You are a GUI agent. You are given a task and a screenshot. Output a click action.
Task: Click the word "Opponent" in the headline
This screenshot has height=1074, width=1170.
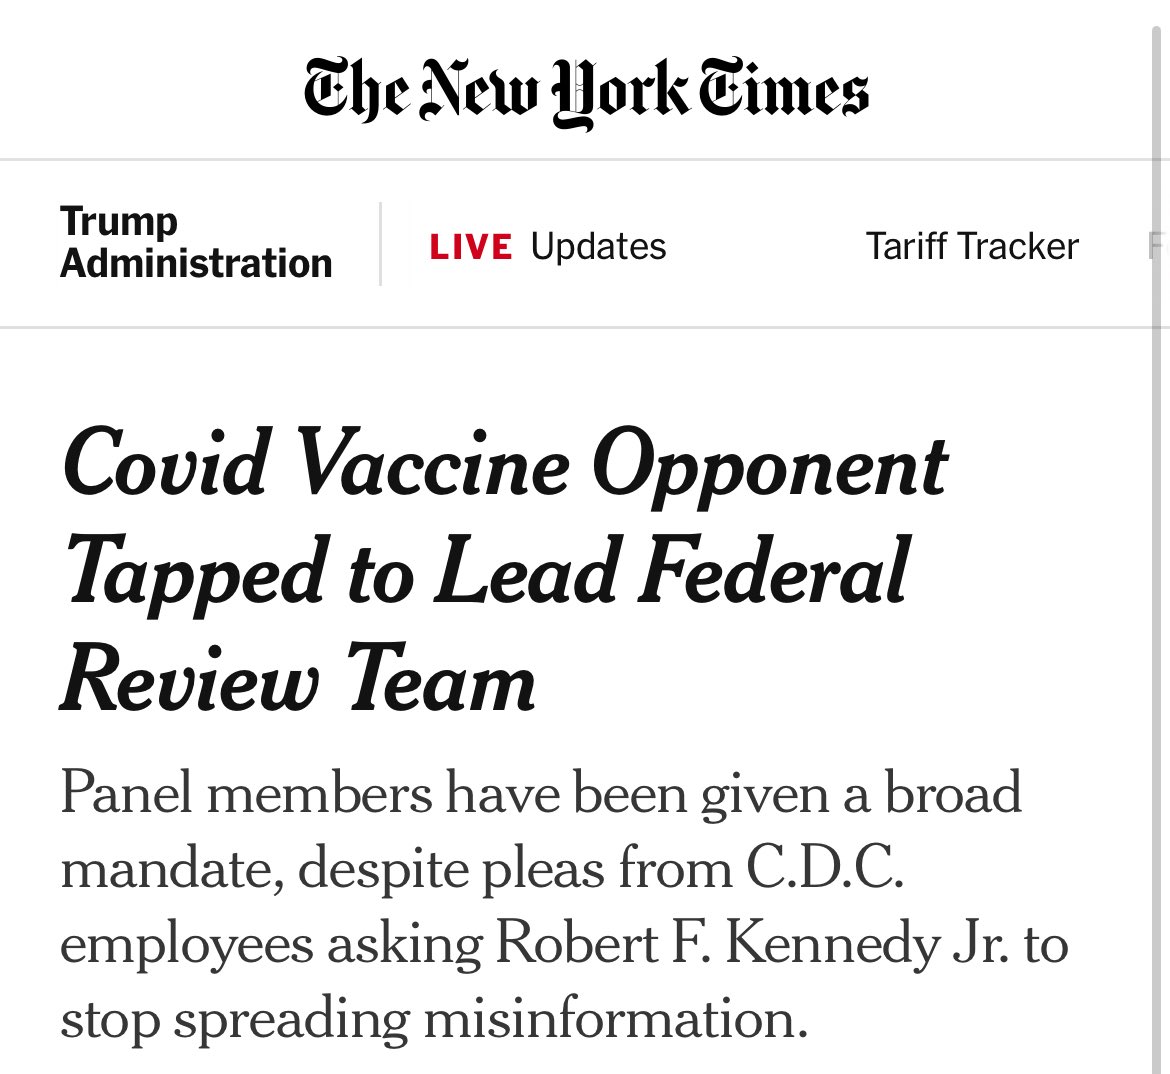point(769,464)
